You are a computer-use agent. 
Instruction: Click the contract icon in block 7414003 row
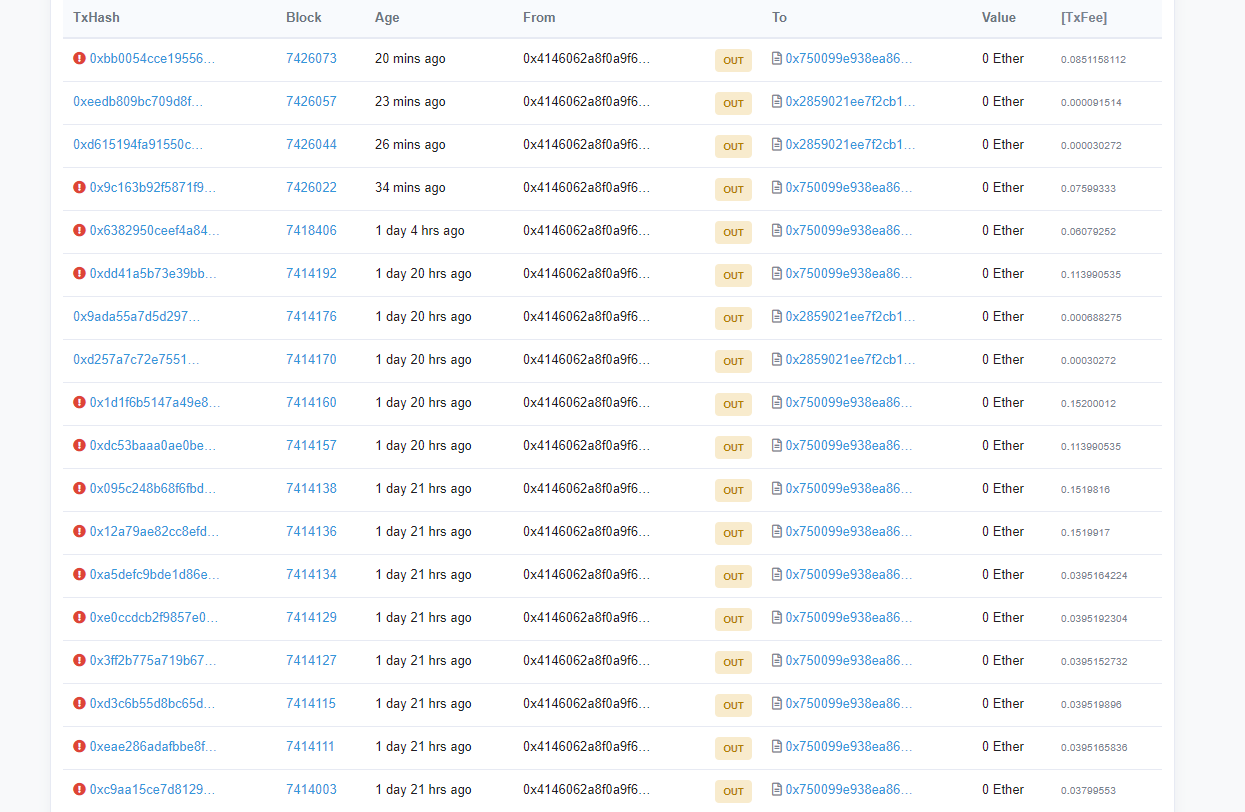pyautogui.click(x=777, y=789)
